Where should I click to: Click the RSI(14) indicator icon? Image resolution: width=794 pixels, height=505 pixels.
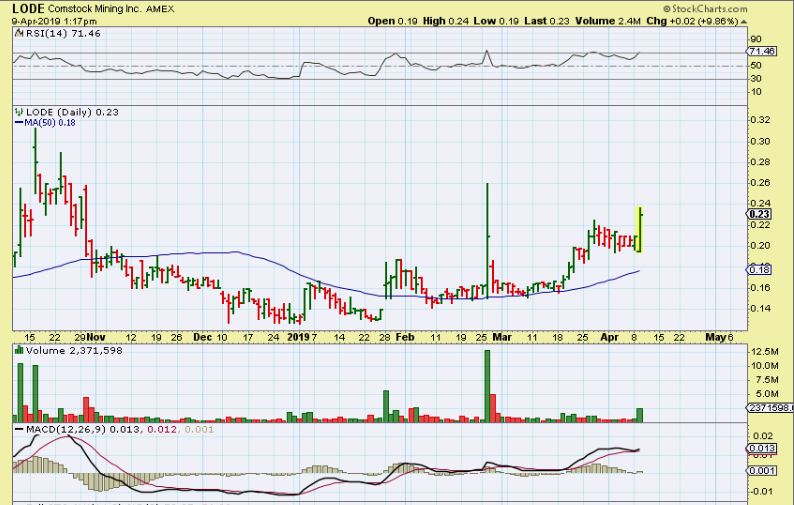point(16,34)
